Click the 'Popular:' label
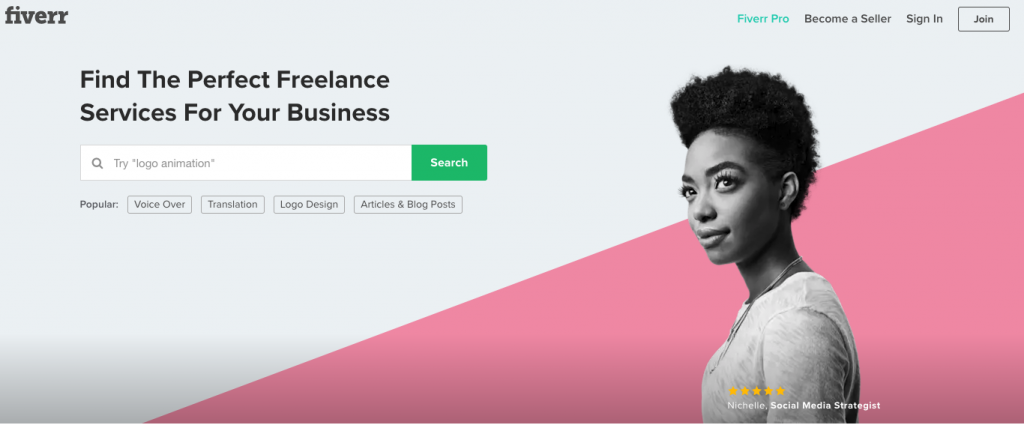1024x425 pixels. [99, 204]
